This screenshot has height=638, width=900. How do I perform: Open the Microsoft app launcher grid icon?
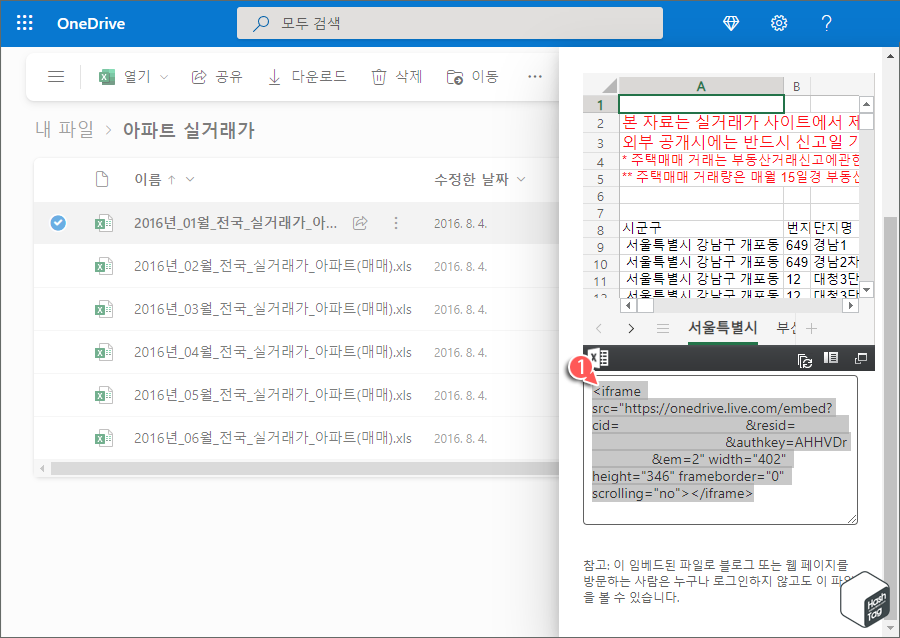pyautogui.click(x=24, y=22)
